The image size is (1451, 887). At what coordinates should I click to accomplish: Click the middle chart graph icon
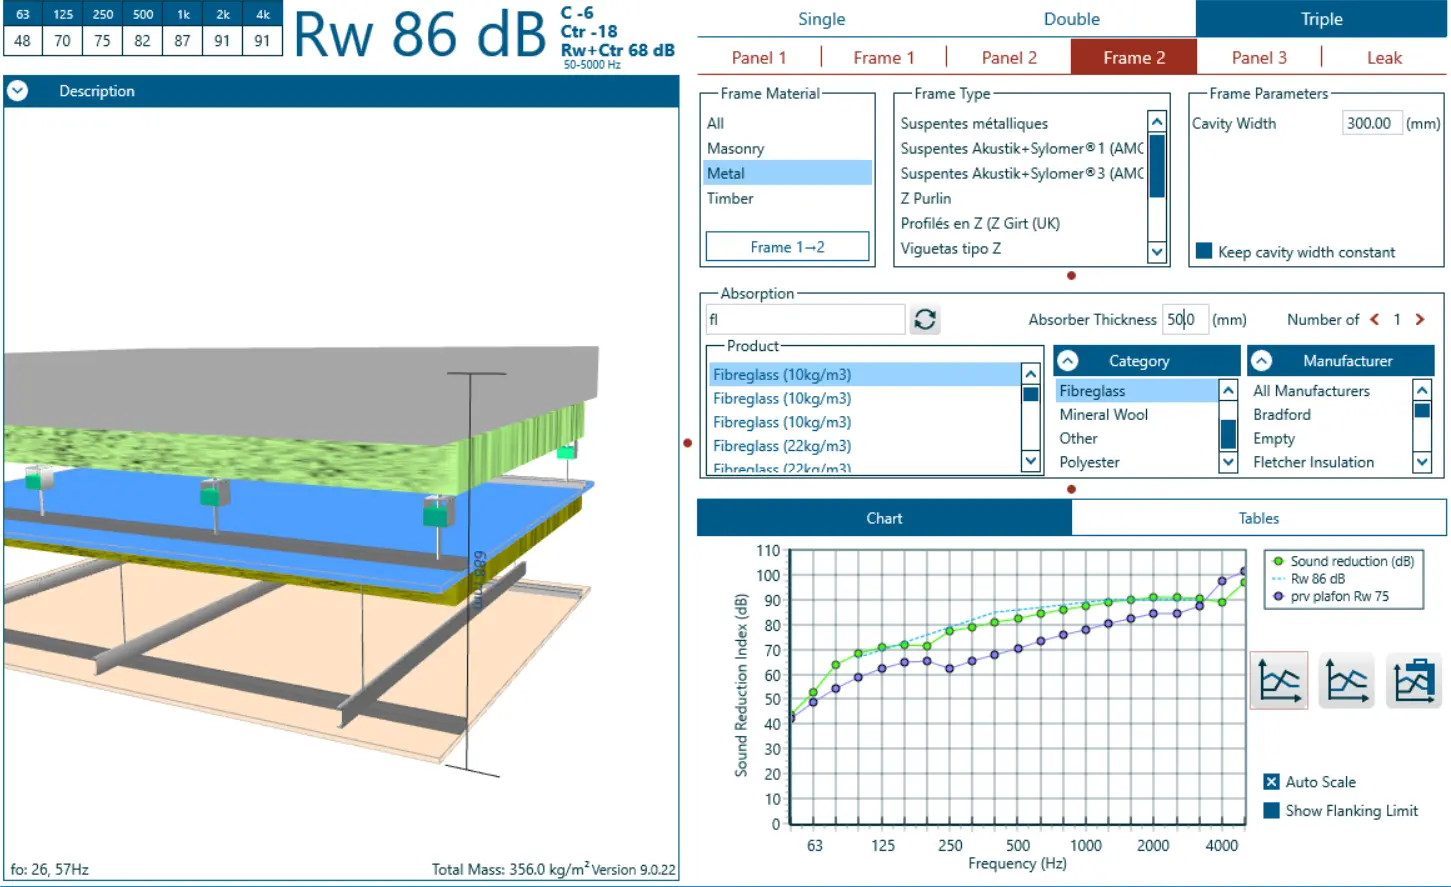coord(1346,681)
